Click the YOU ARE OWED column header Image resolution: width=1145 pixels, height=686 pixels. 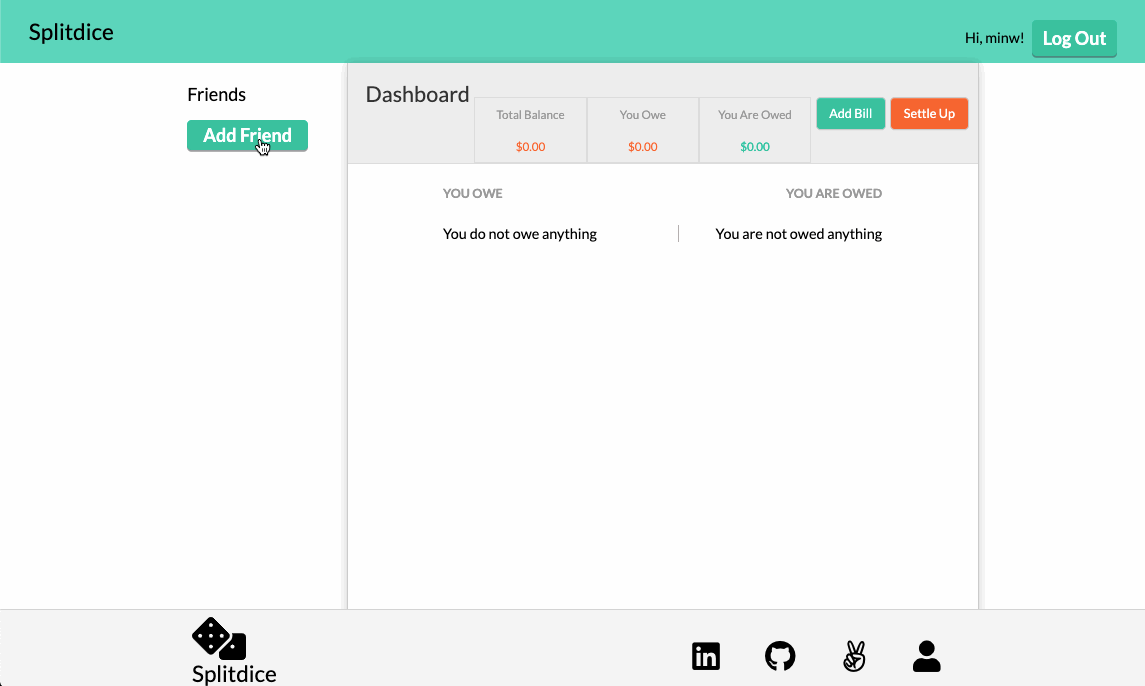point(833,194)
